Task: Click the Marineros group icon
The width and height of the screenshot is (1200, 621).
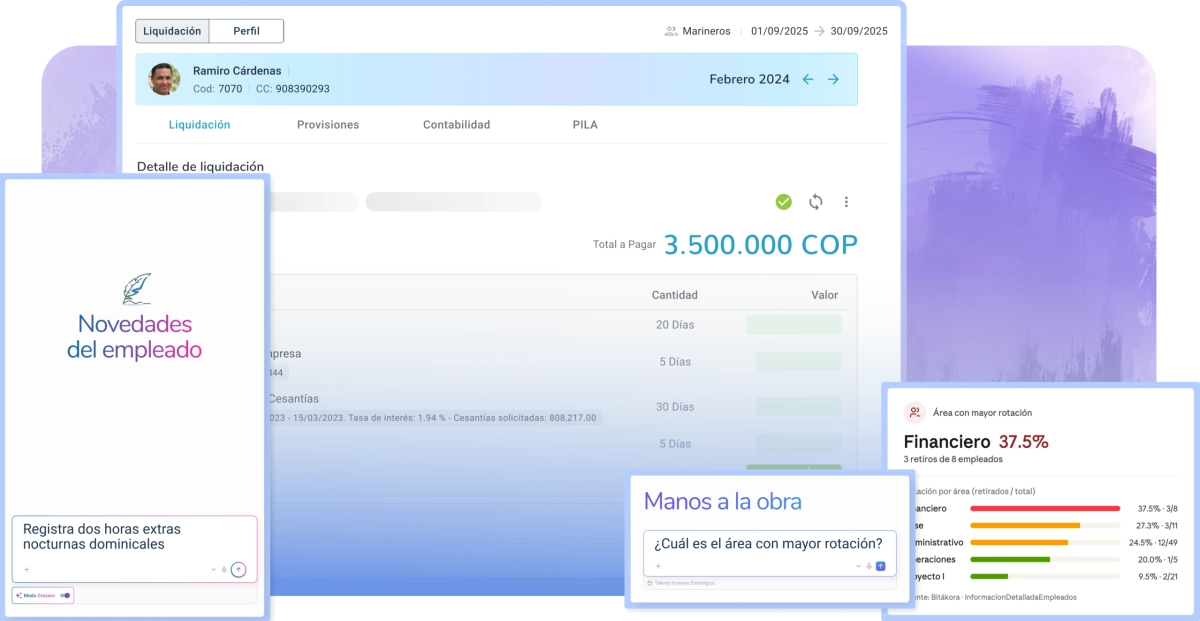Action: [x=671, y=31]
